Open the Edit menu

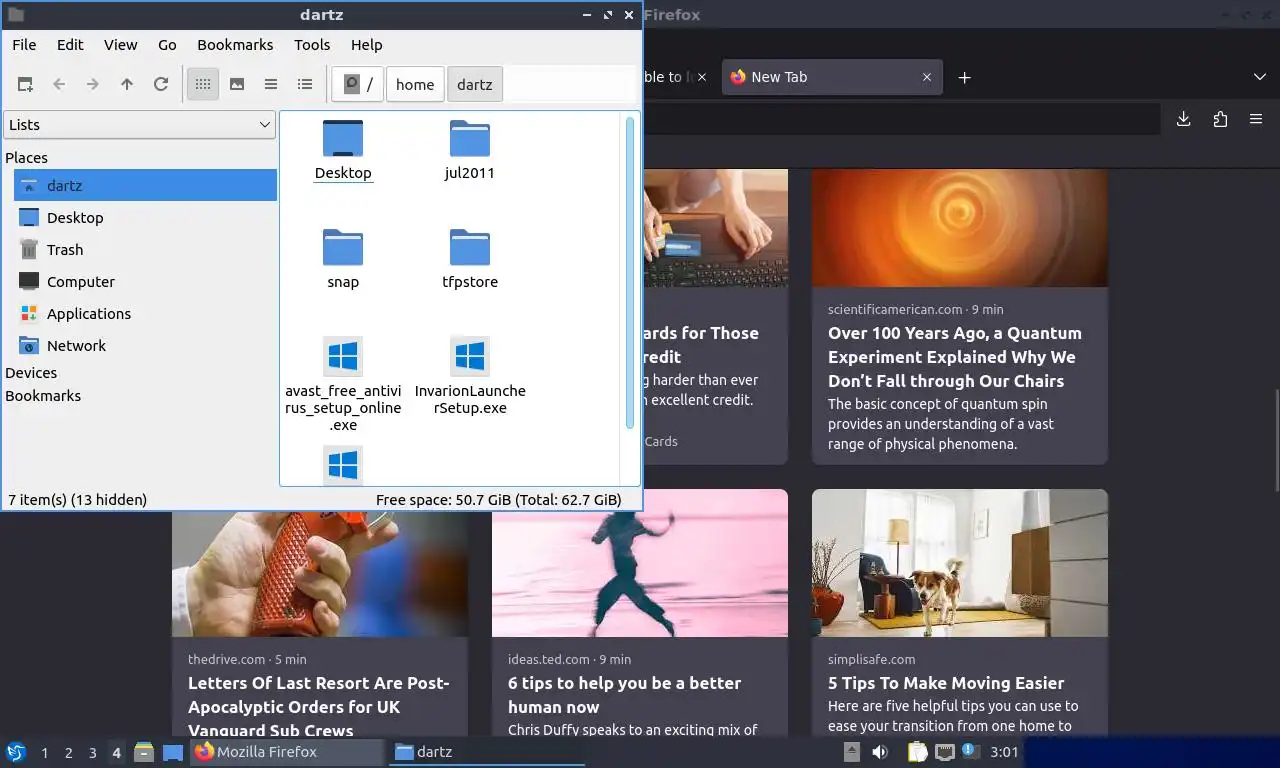(70, 45)
